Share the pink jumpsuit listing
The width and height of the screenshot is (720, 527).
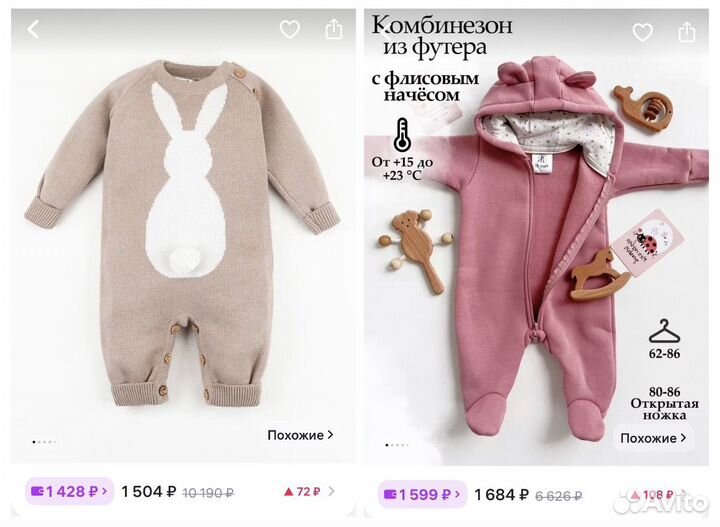(687, 31)
